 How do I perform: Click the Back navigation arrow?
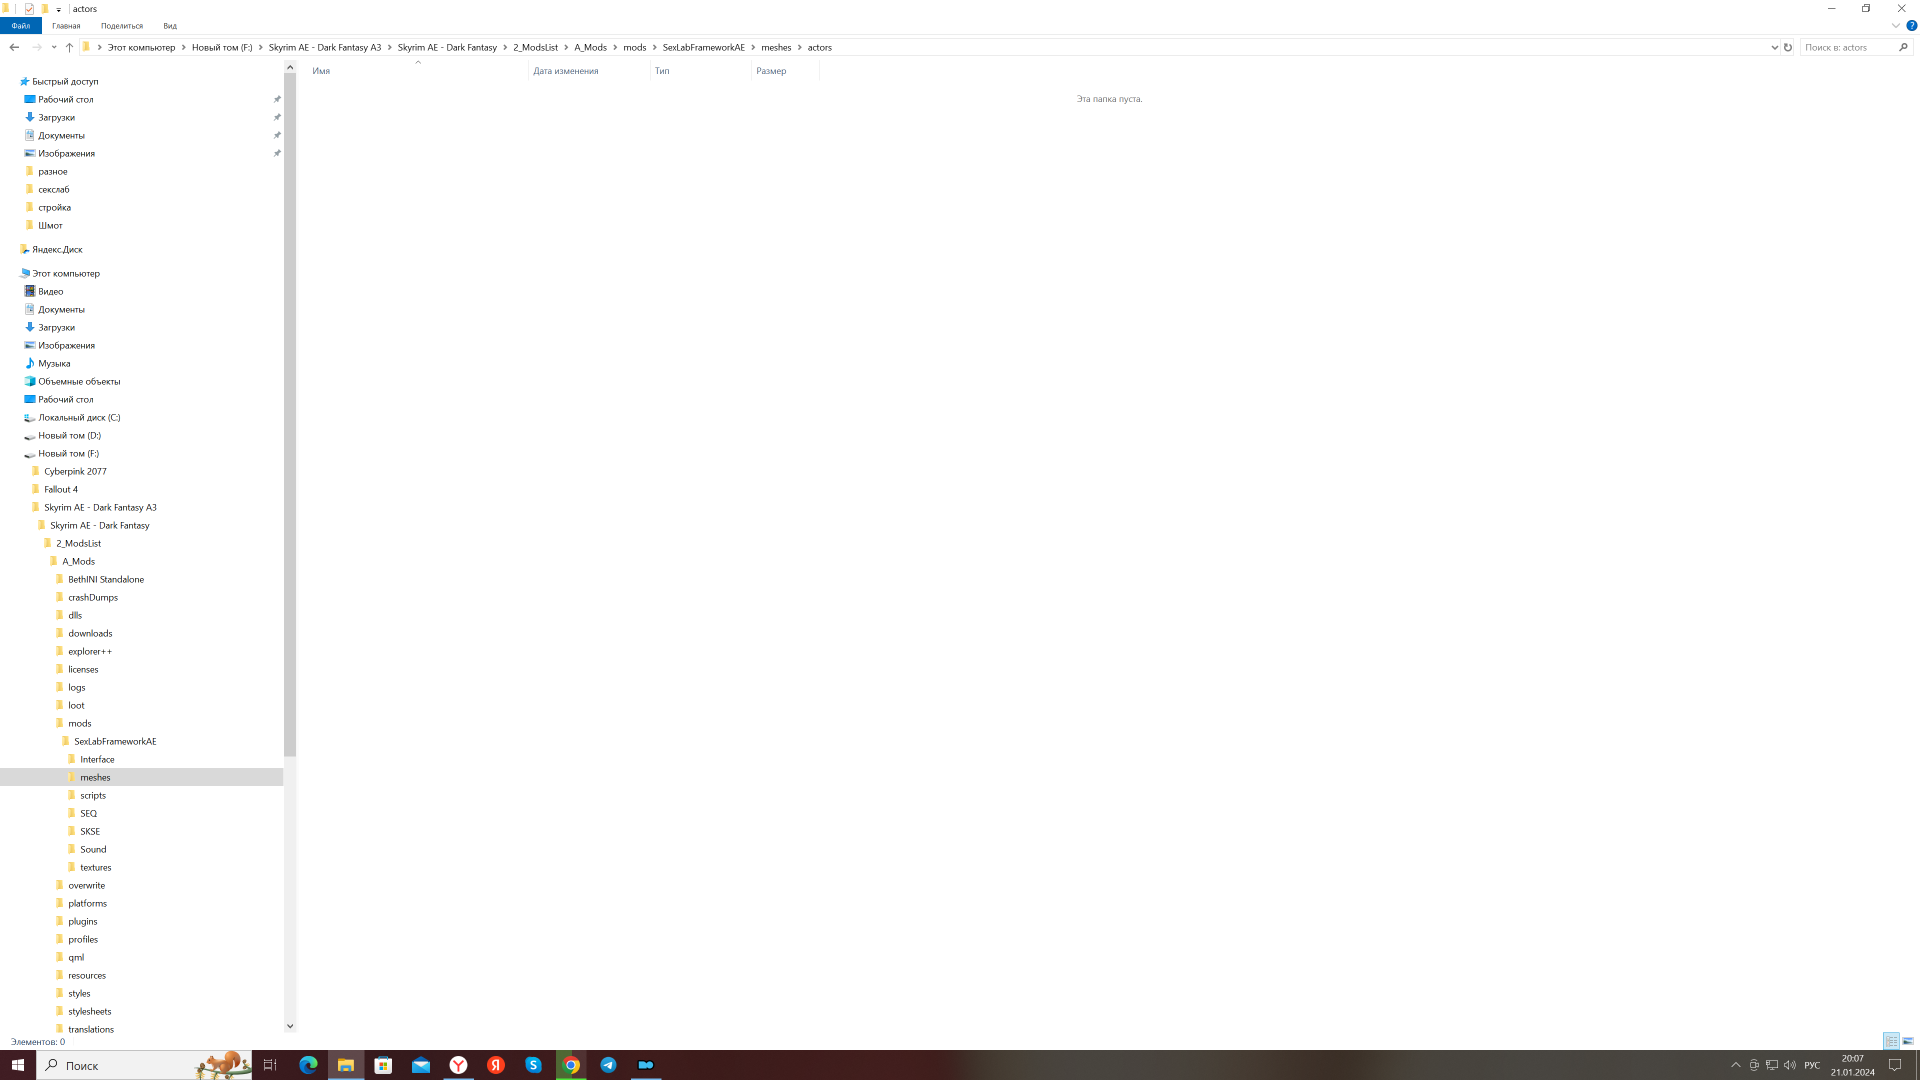coord(14,47)
